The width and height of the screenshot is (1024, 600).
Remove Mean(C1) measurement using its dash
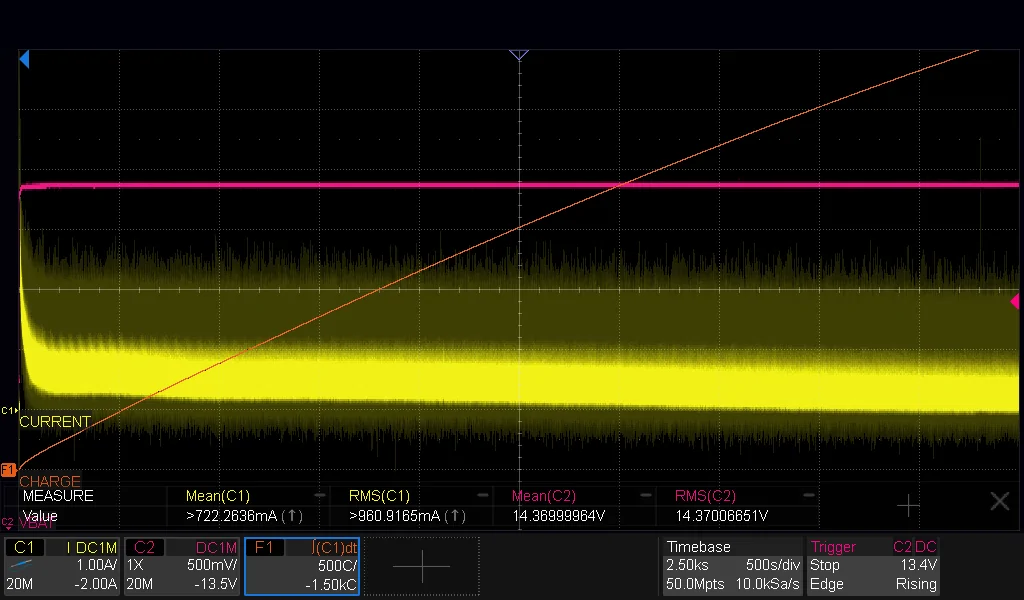point(319,496)
